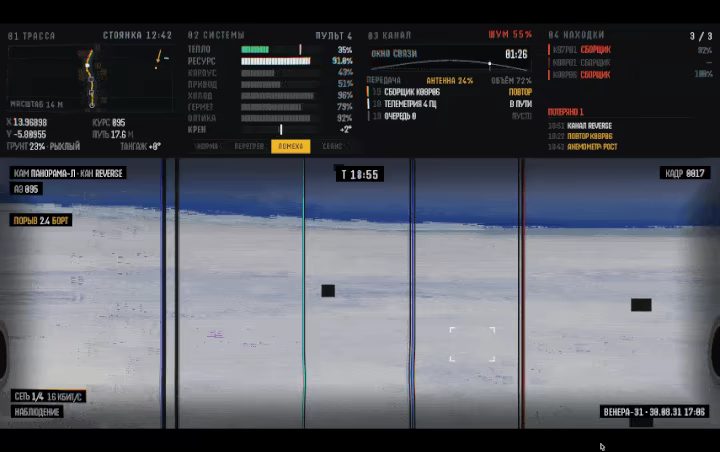Click the orange ПОВТОР retry status
720x452 pixels.
pyautogui.click(x=520, y=92)
